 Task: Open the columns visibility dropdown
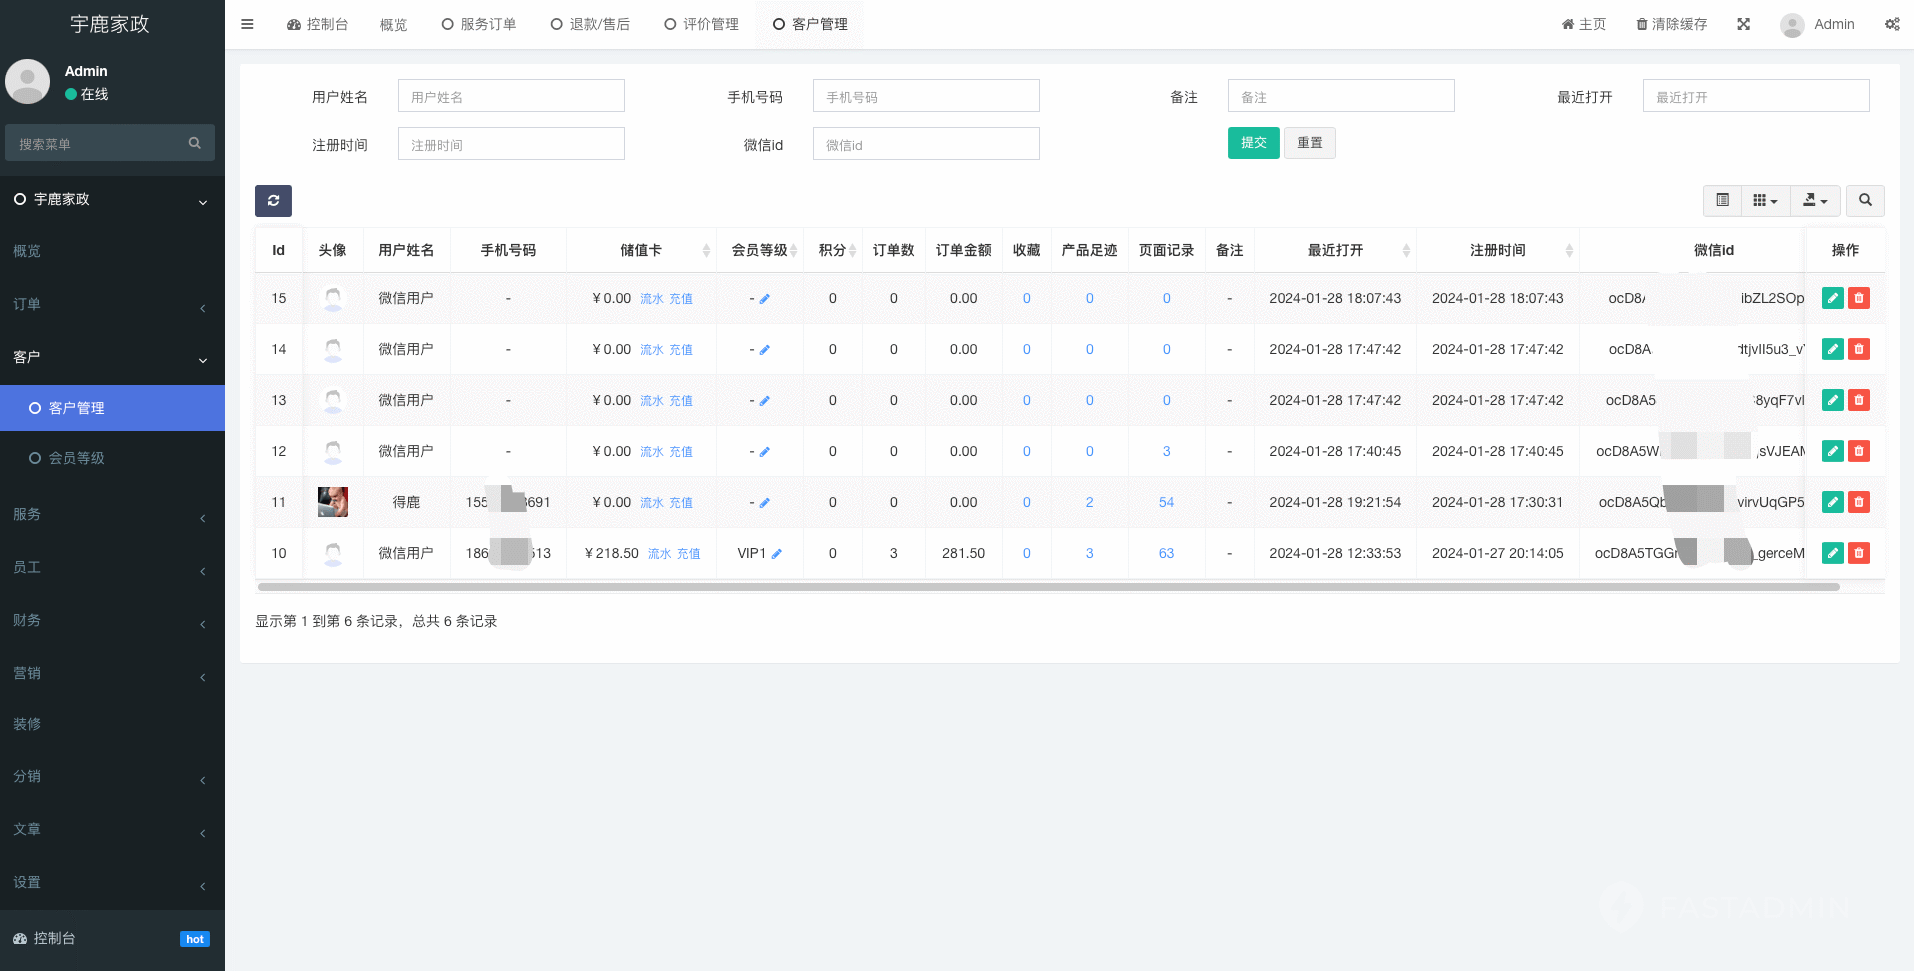click(1765, 201)
